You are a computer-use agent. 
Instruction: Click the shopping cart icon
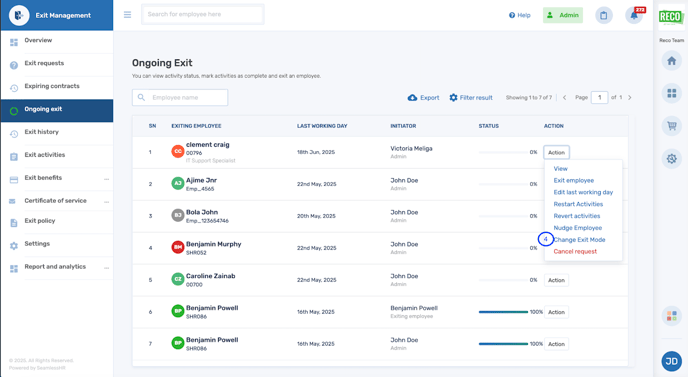coord(671,126)
